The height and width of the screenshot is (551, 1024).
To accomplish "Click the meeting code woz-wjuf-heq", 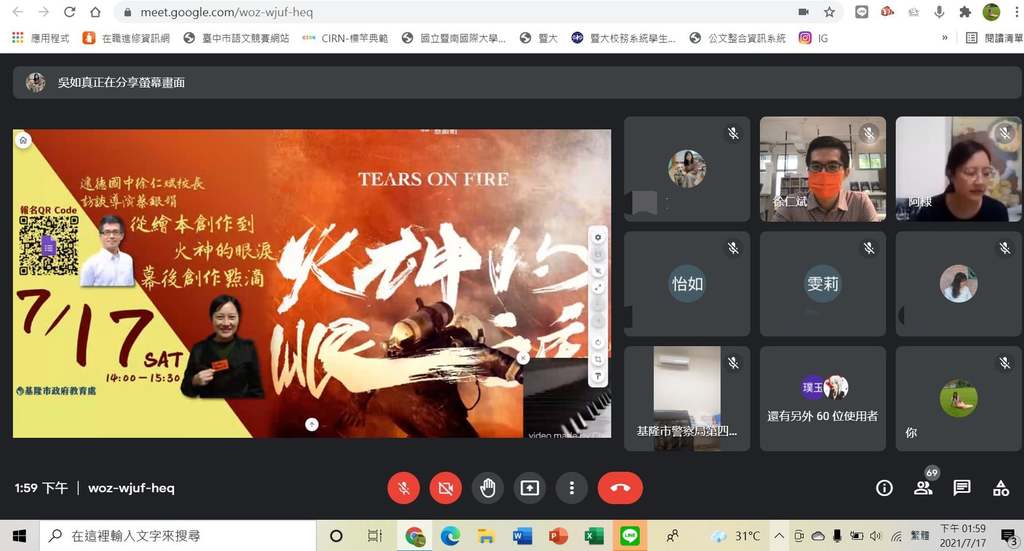I will (131, 488).
